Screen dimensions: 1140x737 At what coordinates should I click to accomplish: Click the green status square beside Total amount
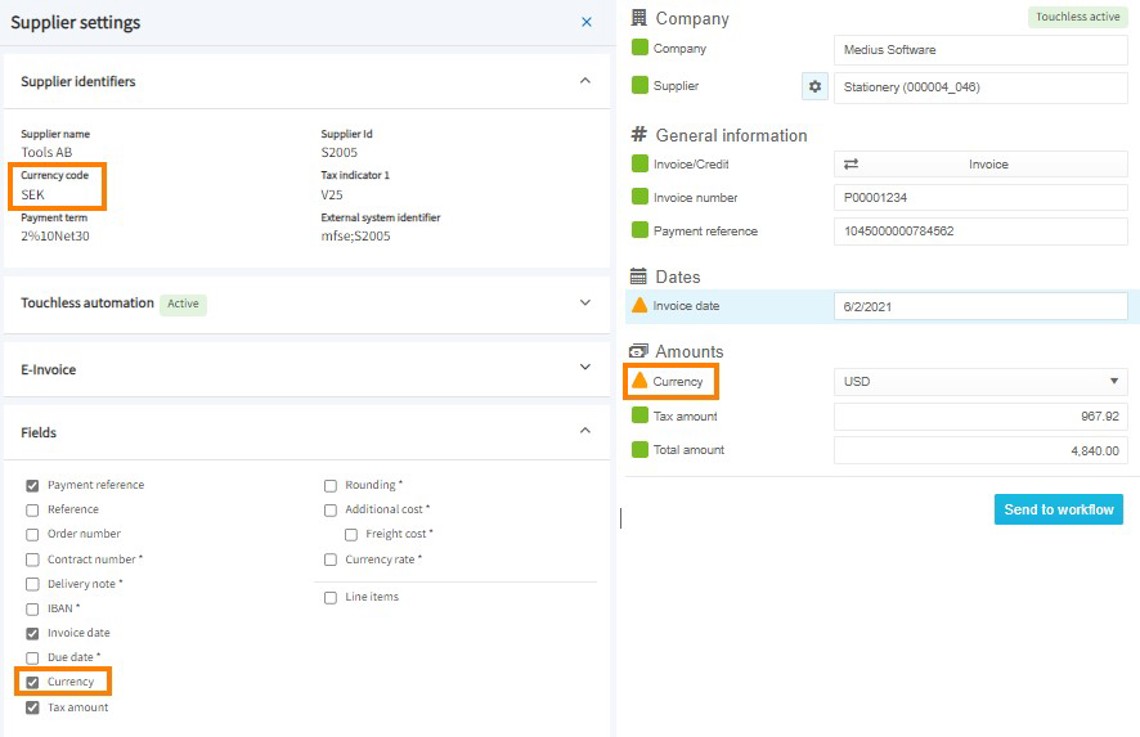[x=640, y=450]
